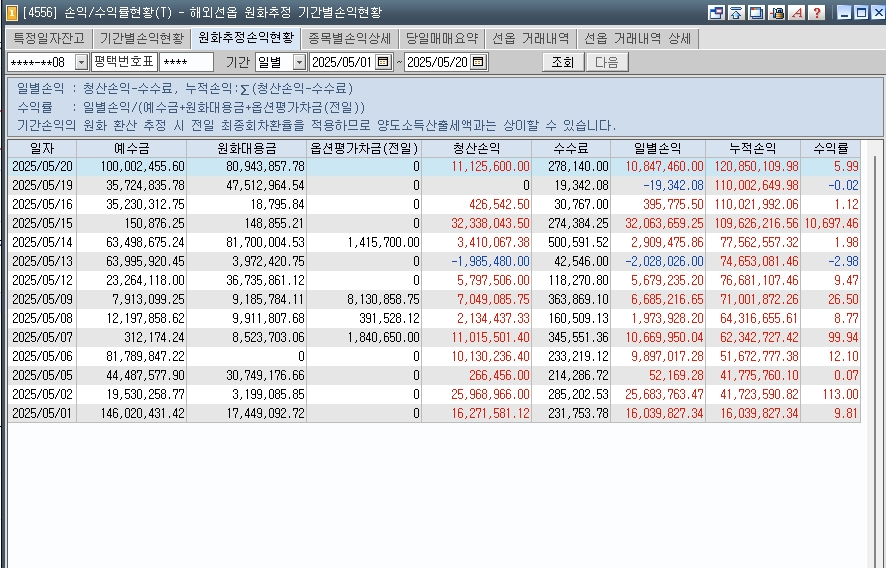Viewport: 886px width, 568px height.
Task: Open the 기간 일별 period dropdown
Action: tap(299, 62)
